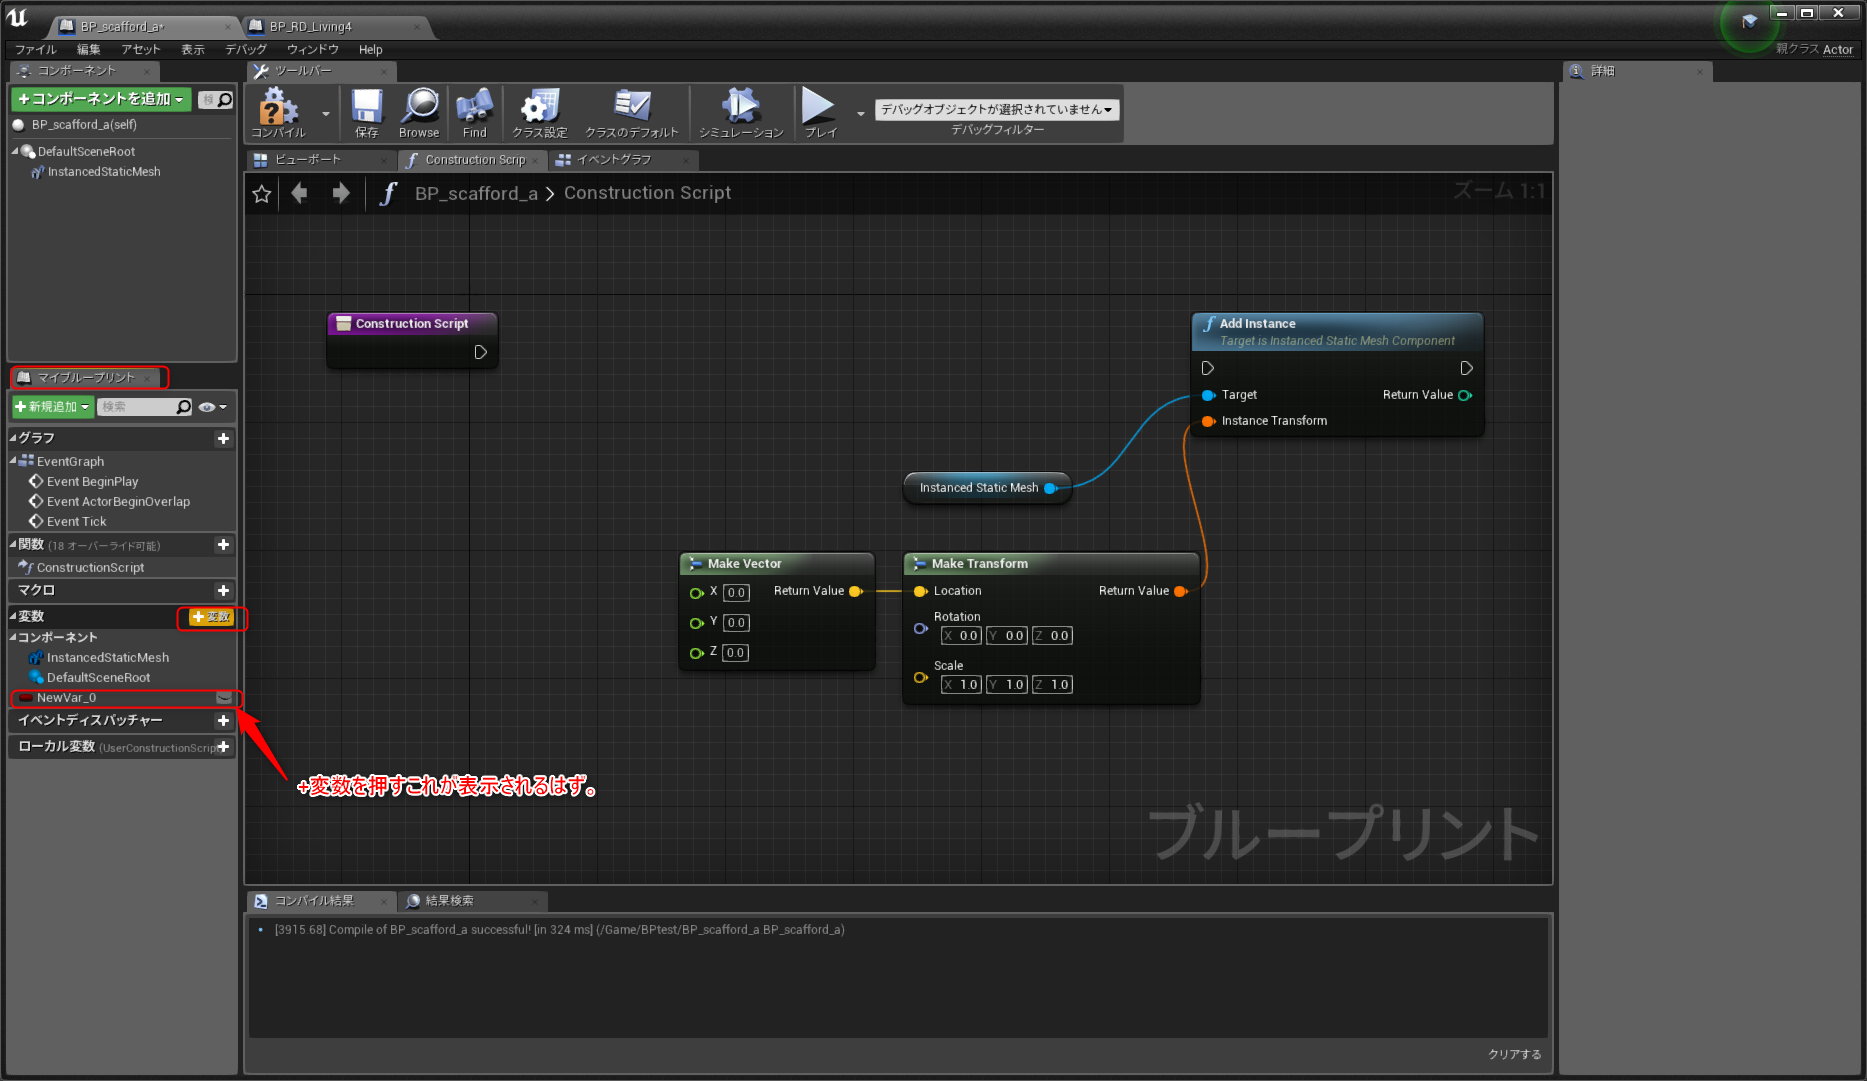Collapse the 変数 section

(13, 616)
